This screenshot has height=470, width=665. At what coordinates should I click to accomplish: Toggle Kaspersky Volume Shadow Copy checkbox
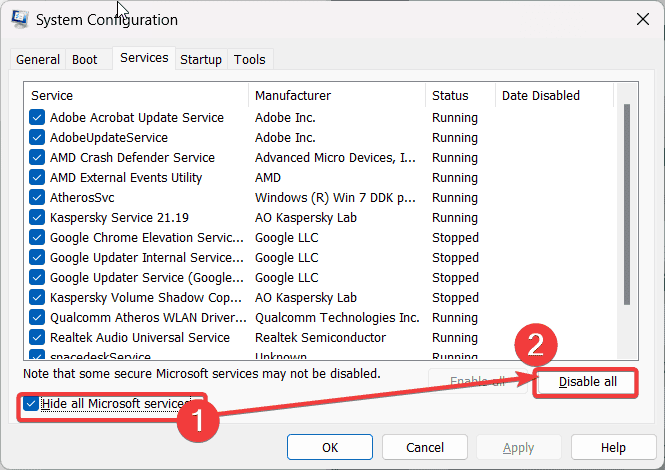[x=37, y=297]
